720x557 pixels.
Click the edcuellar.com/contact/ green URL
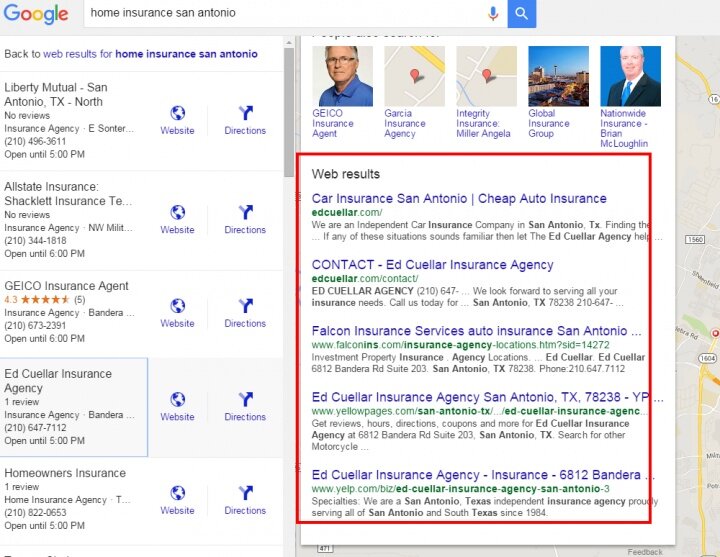point(365,278)
